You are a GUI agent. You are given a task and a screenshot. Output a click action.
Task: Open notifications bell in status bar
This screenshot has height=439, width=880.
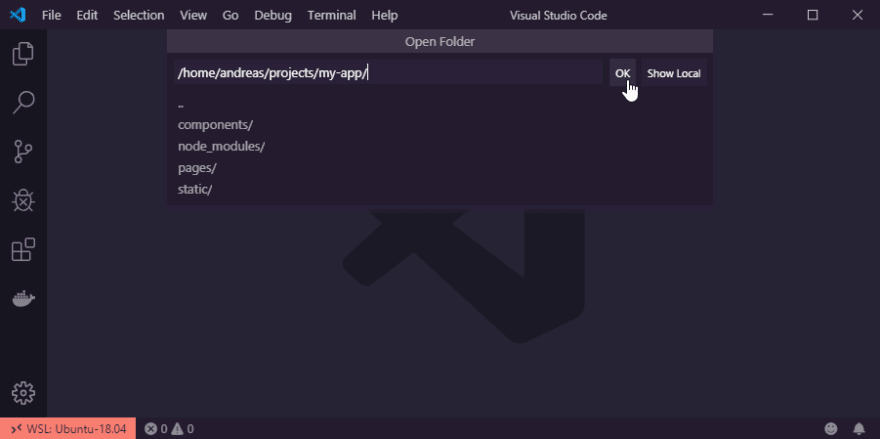859,429
